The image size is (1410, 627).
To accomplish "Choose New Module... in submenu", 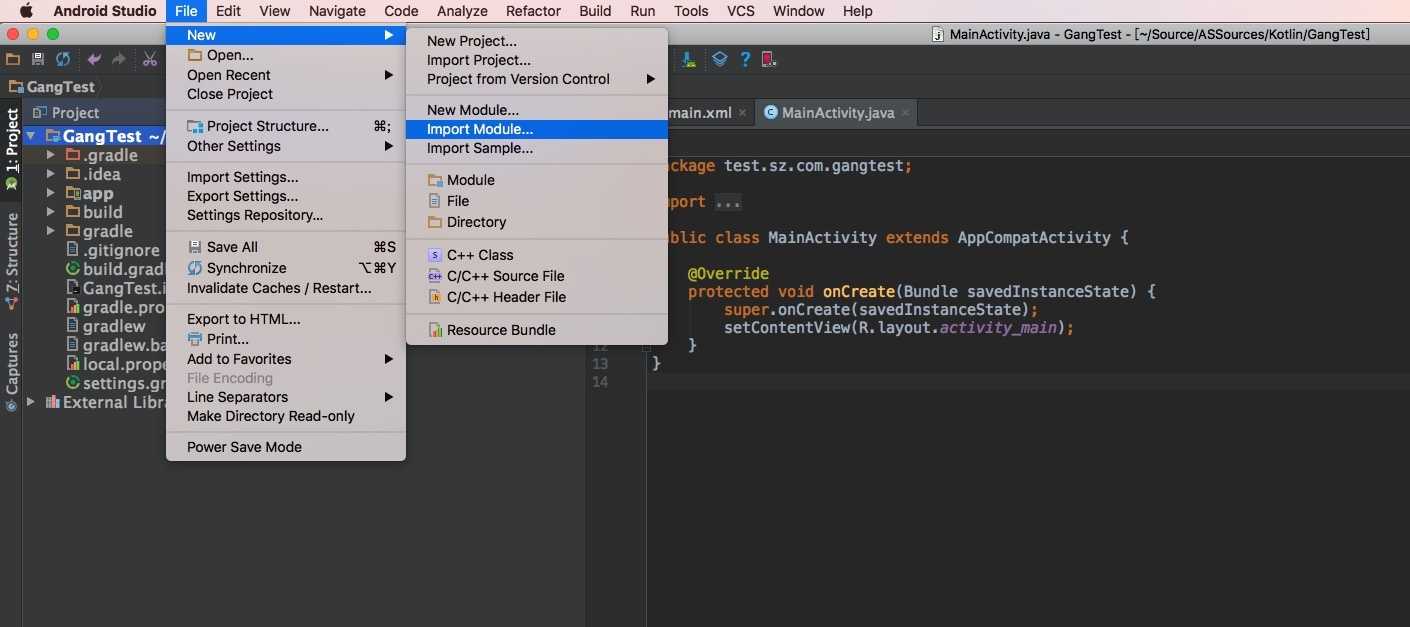I will tap(537, 110).
